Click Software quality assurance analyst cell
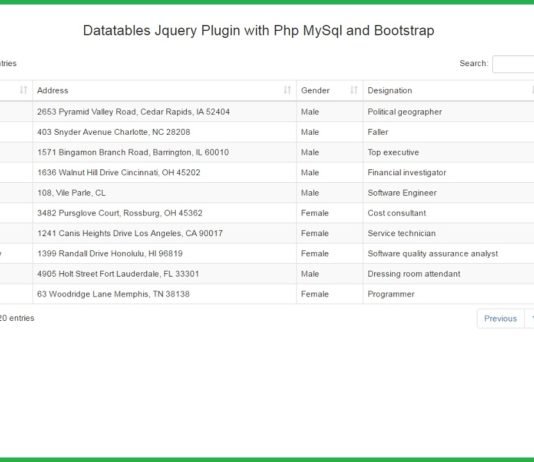This screenshot has height=462, width=534. tap(449, 254)
